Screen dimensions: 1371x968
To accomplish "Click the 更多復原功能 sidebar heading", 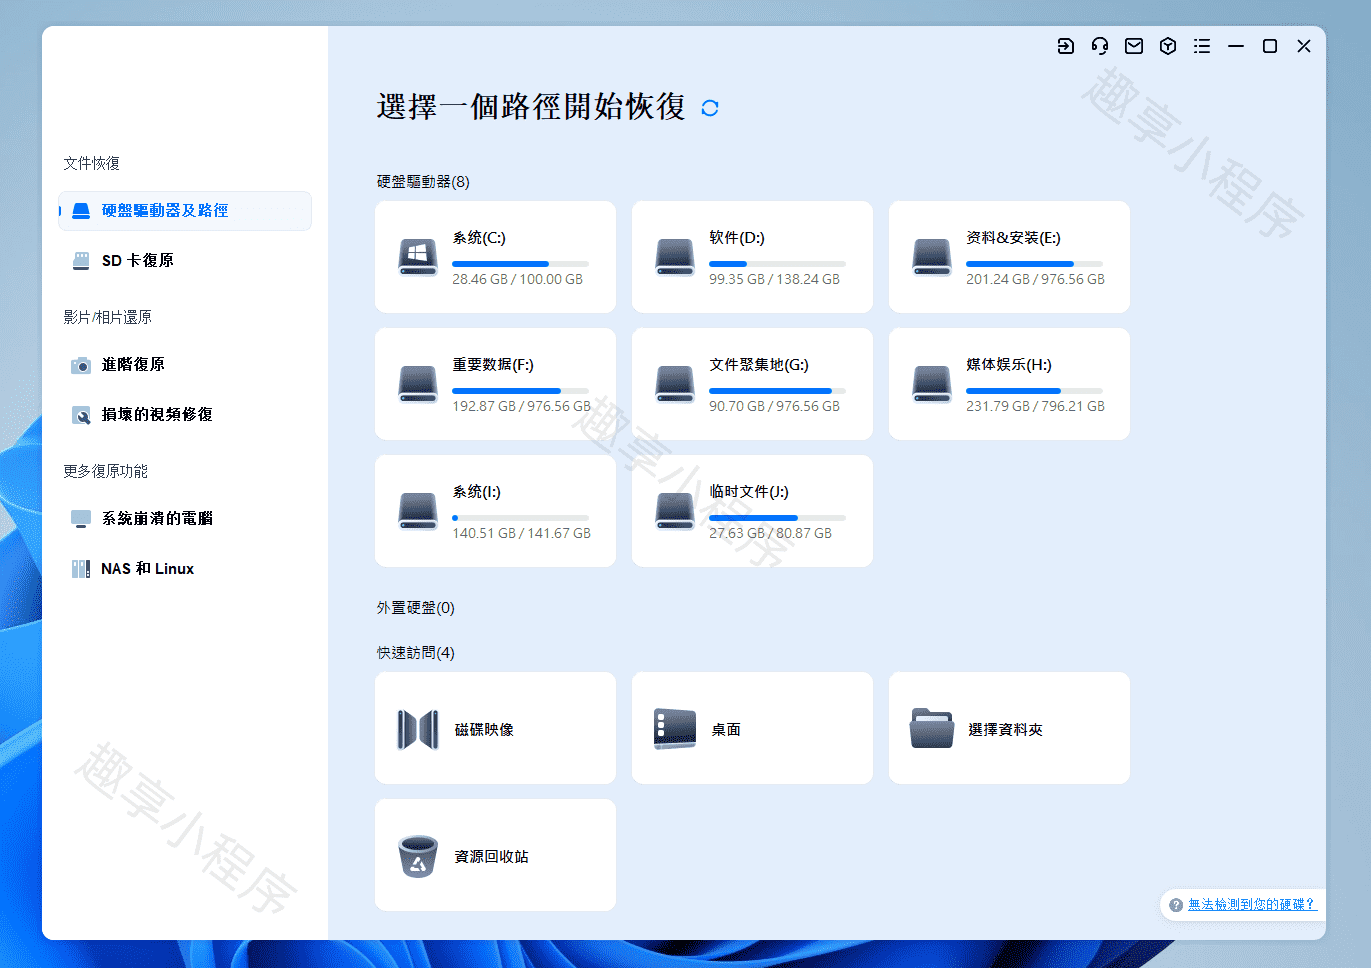I will (106, 471).
